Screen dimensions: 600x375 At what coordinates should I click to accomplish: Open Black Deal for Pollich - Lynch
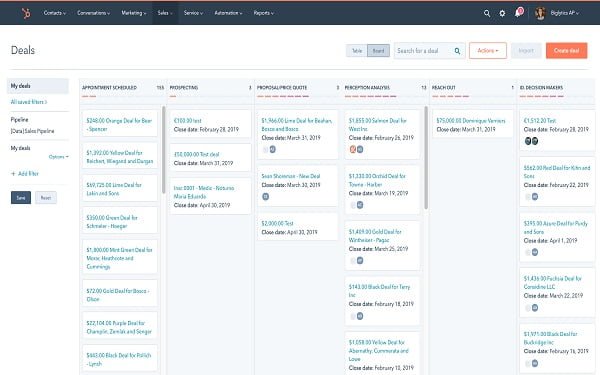point(119,359)
